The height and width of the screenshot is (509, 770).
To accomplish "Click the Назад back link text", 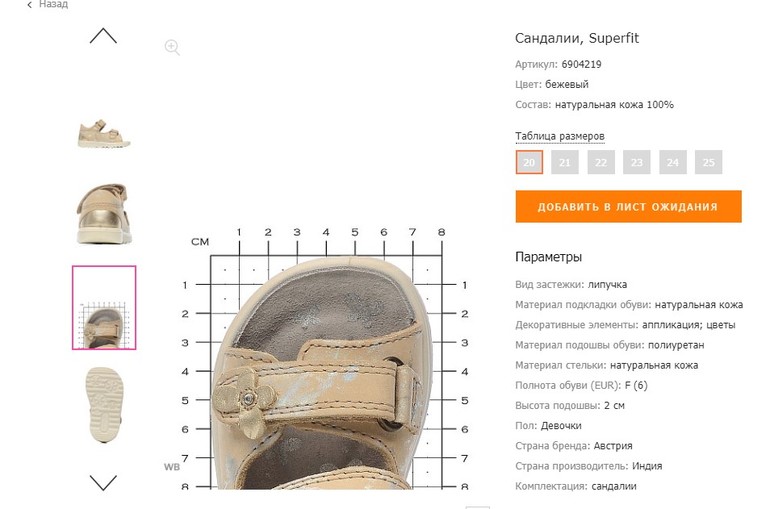I will (x=53, y=5).
